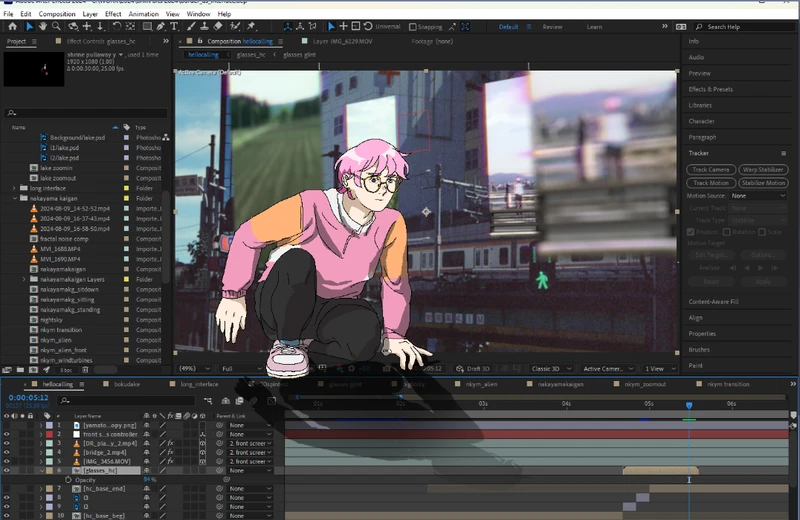This screenshot has height=520, width=800.
Task: Toggle the Position checkbox in Tracker
Action: click(690, 232)
